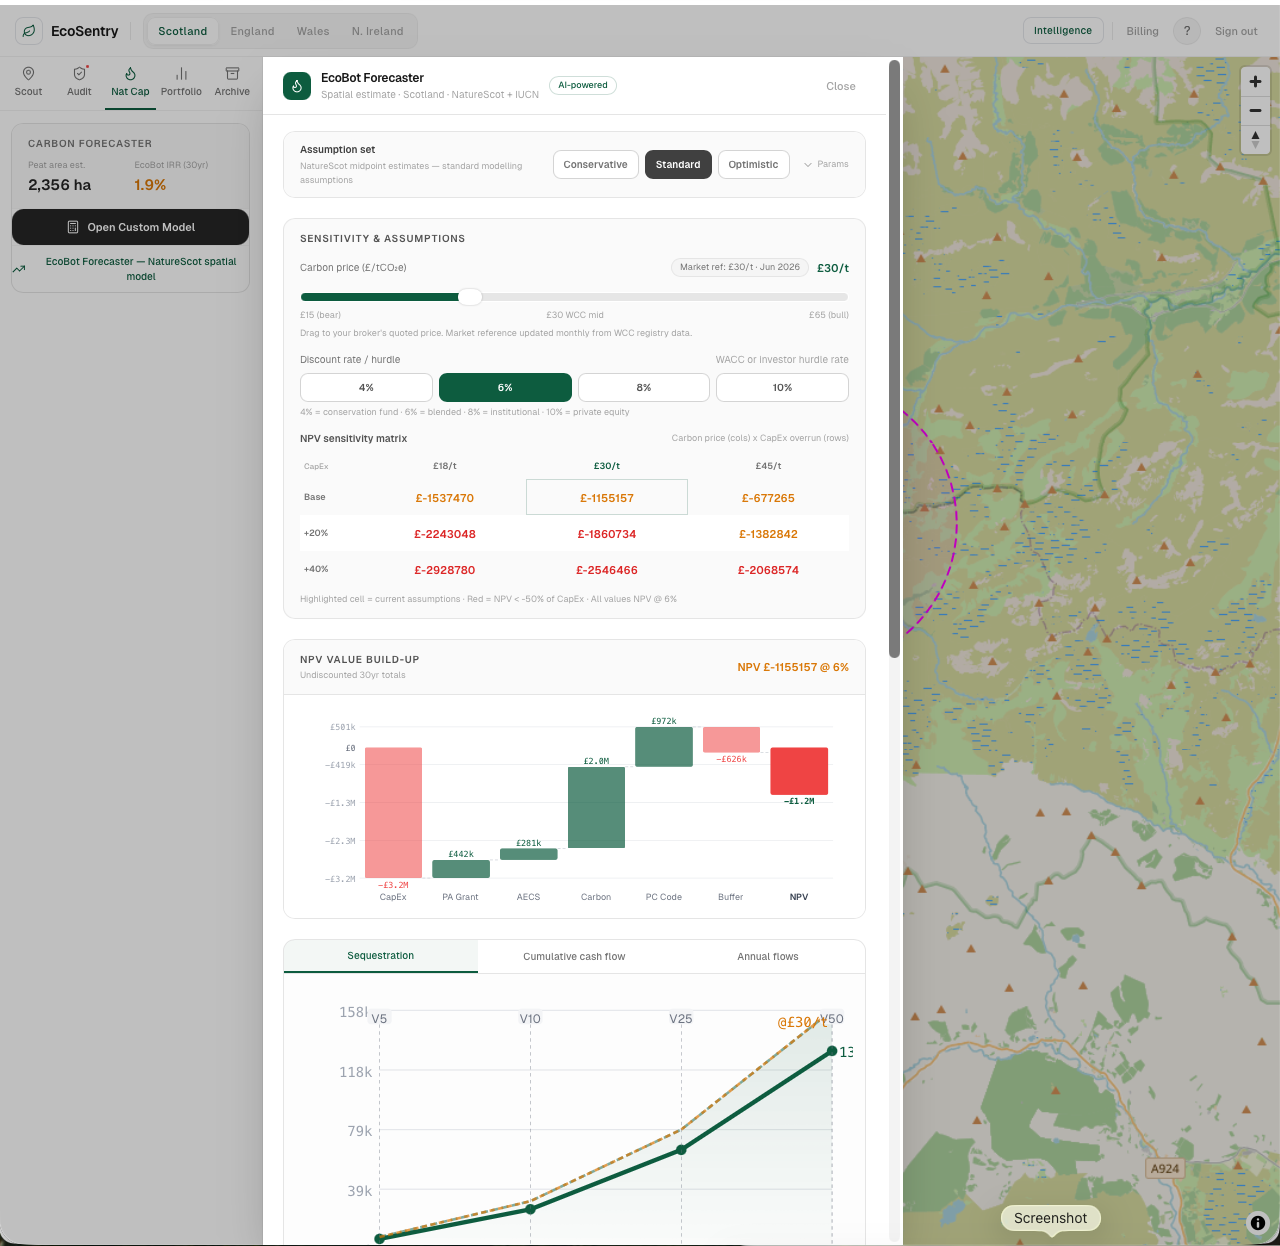Select the Optimistic assumption set
Viewport: 1280px width, 1246px height.
pos(753,165)
